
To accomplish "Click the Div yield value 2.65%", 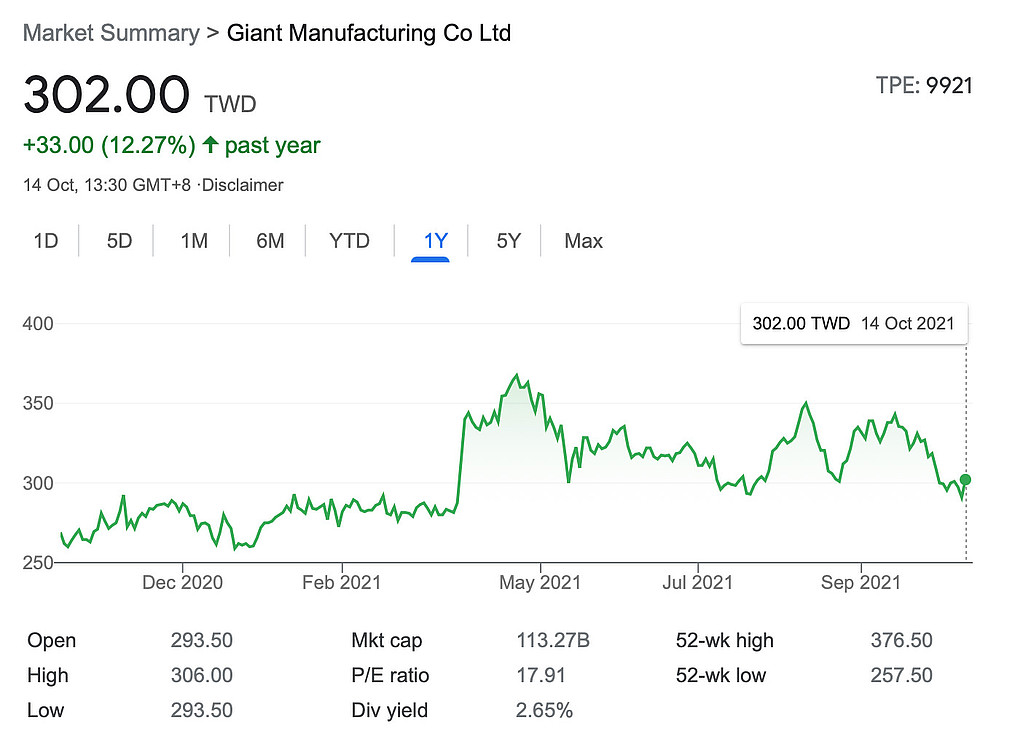I will (546, 711).
